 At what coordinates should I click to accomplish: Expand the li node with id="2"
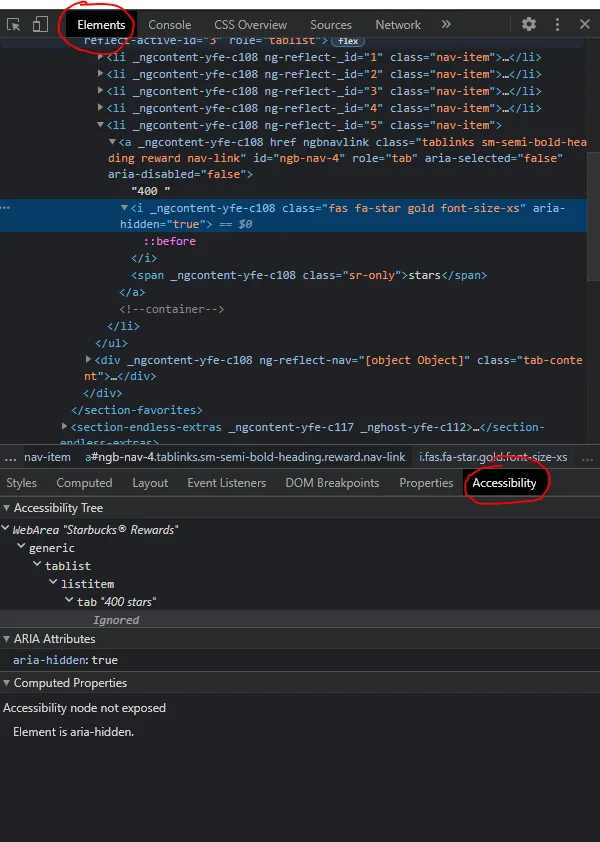(100, 74)
